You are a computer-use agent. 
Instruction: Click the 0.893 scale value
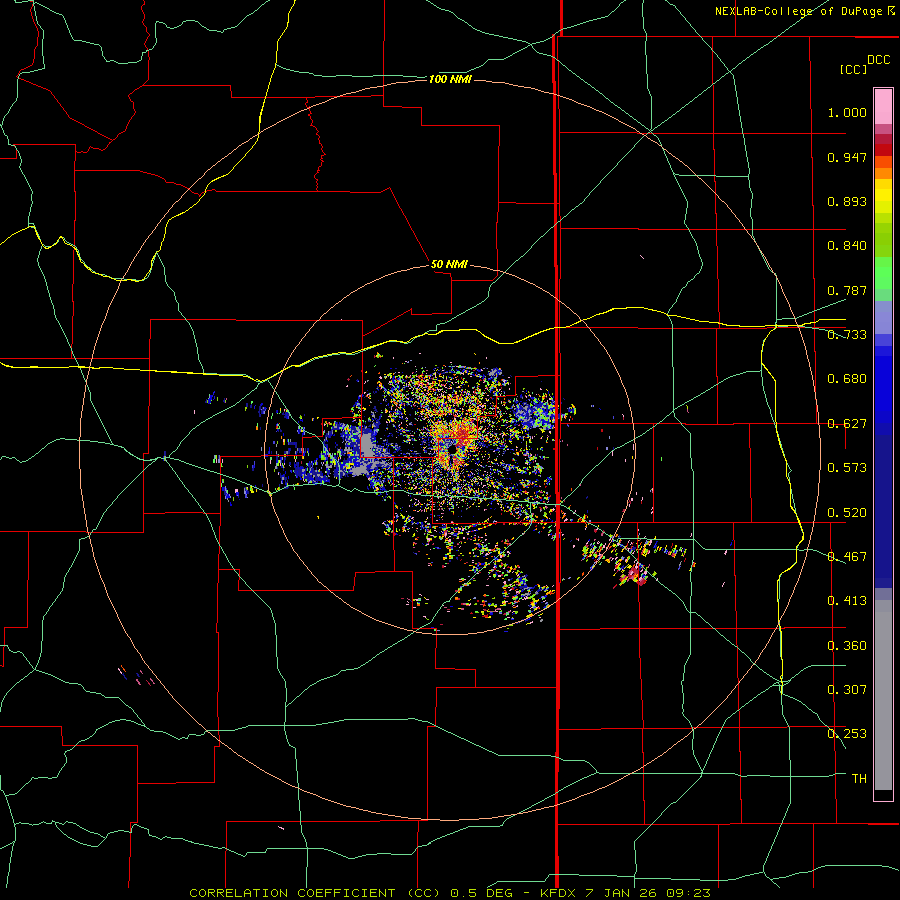[x=847, y=201]
